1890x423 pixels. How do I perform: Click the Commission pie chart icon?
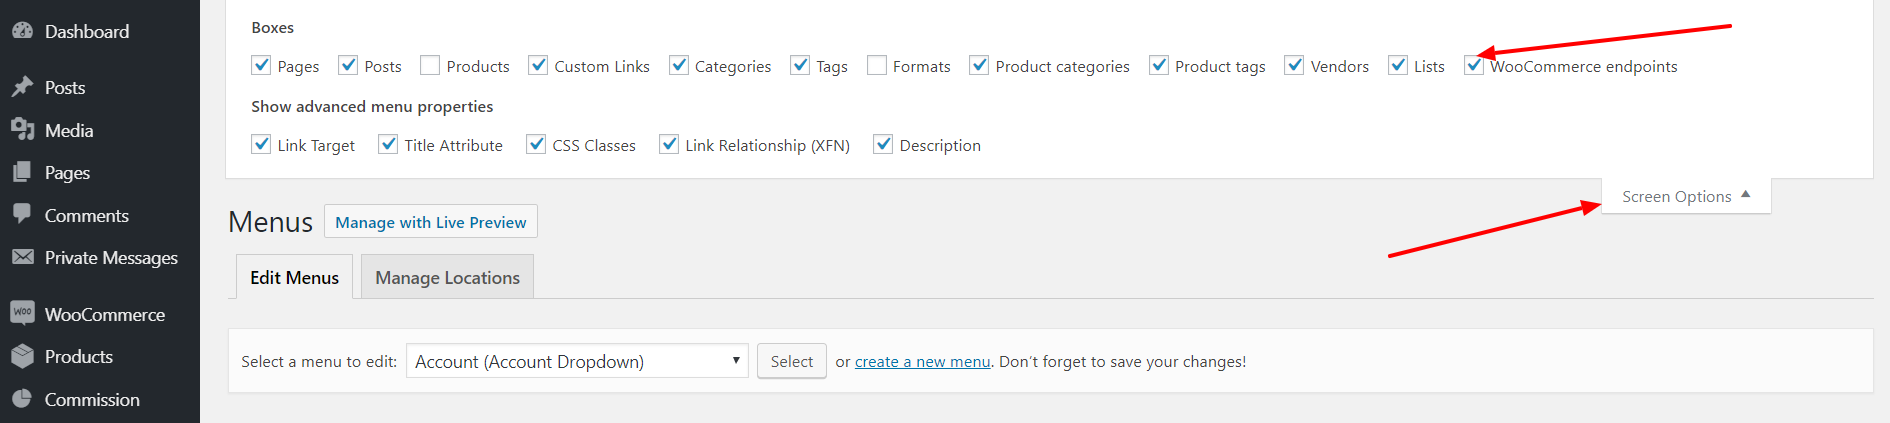coord(22,399)
